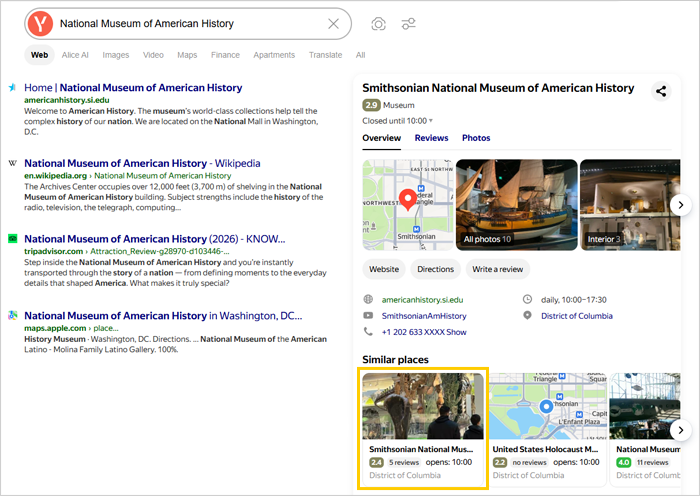Viewport: 700px width, 496px height.
Task: Click the phone icon beside +1 202 633
Action: (368, 331)
